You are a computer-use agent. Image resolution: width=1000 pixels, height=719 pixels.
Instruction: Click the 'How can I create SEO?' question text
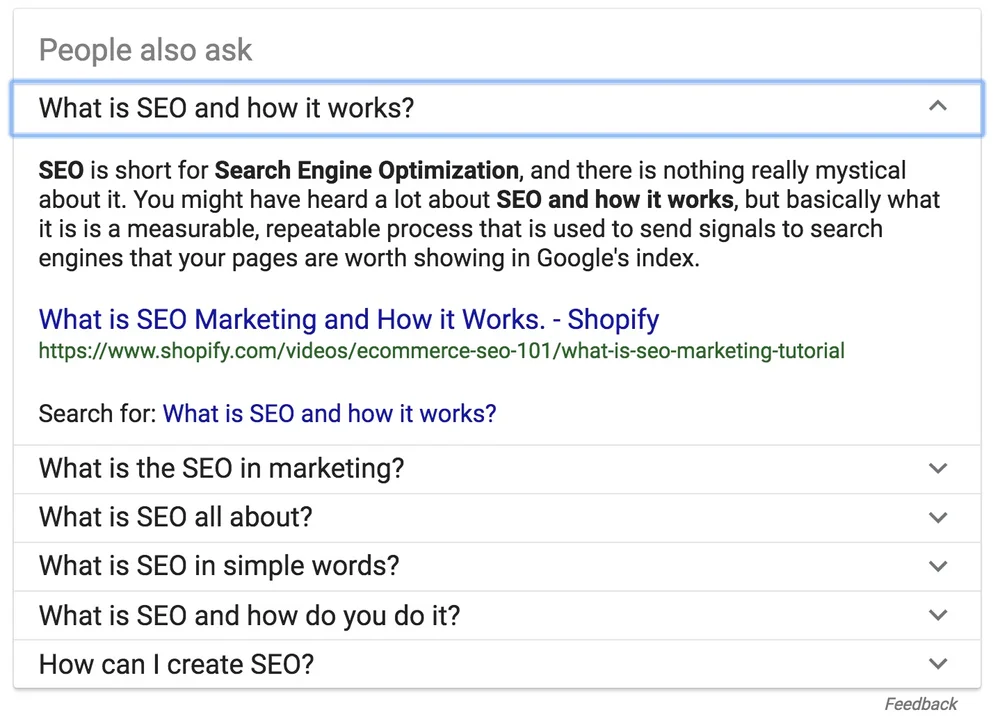coord(176,663)
